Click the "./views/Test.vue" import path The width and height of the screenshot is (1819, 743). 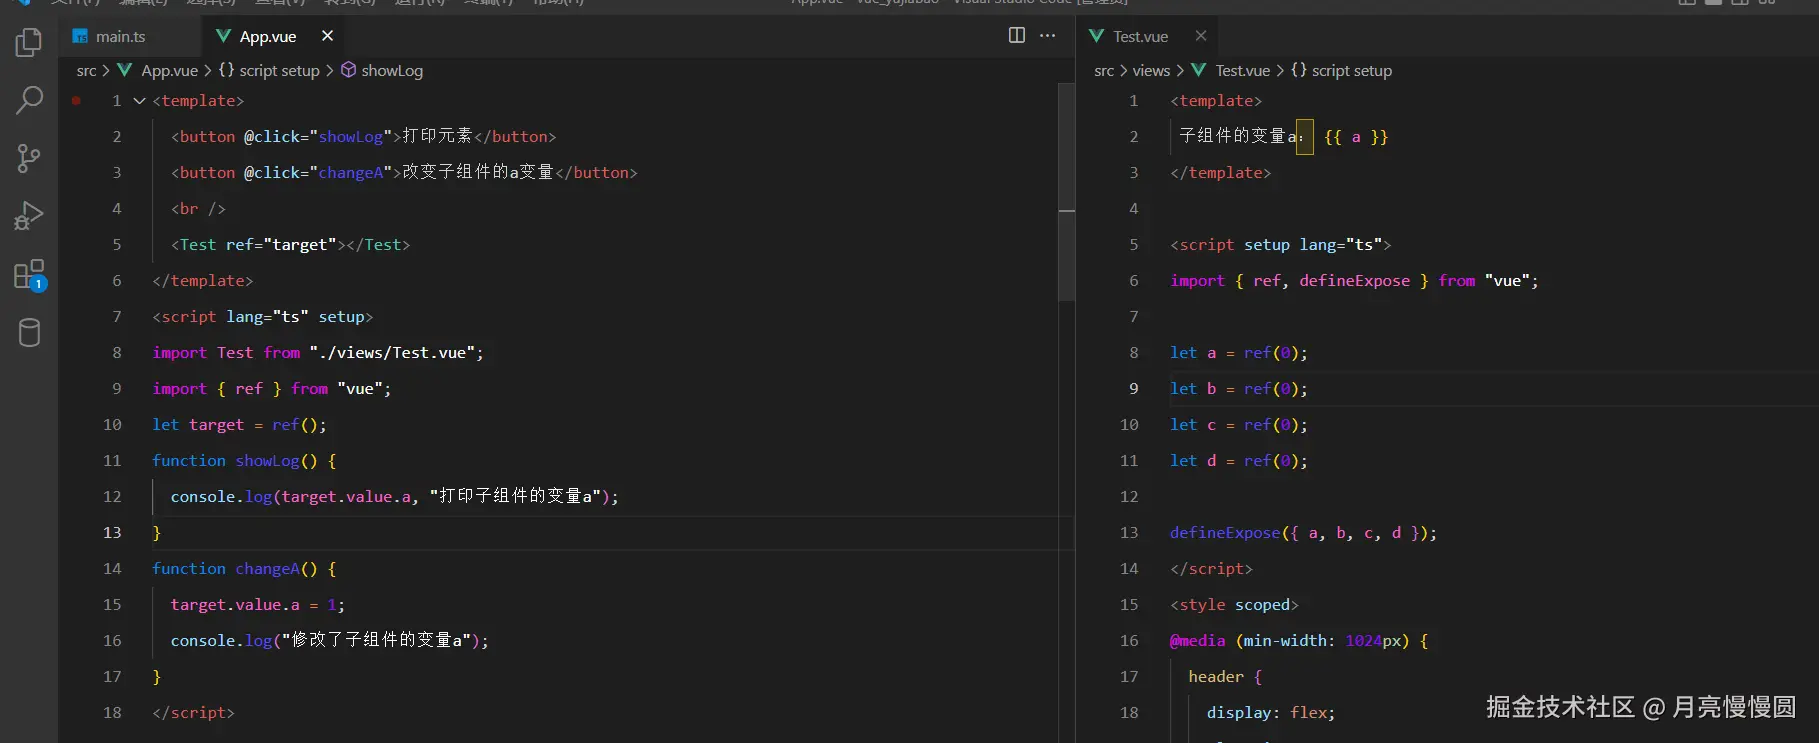[x=392, y=353]
